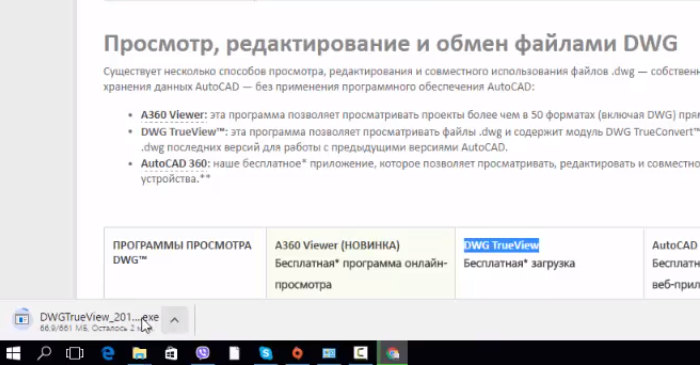Open the blue window app on taskbar
The height and width of the screenshot is (365, 700).
329,353
